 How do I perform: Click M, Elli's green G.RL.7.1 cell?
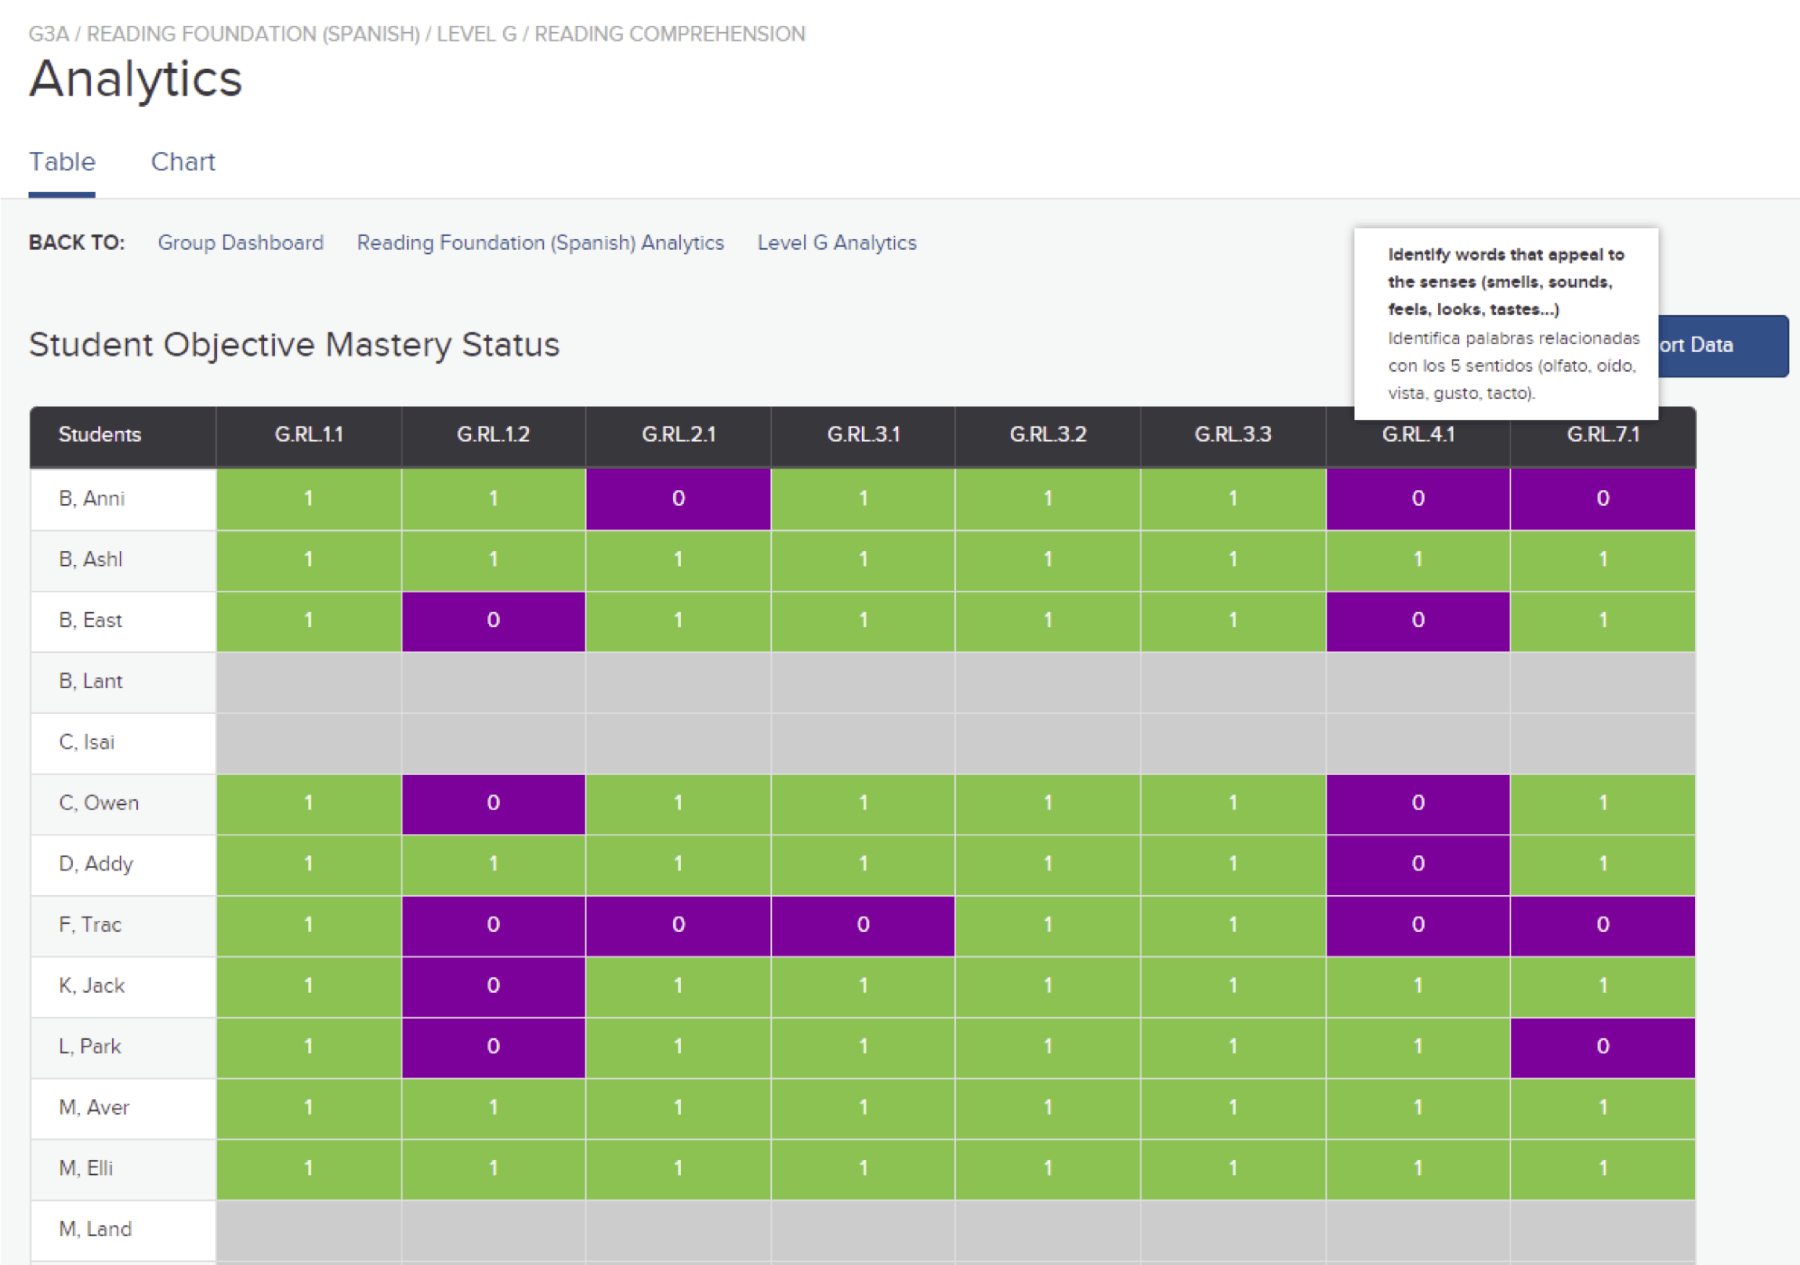1603,1170
